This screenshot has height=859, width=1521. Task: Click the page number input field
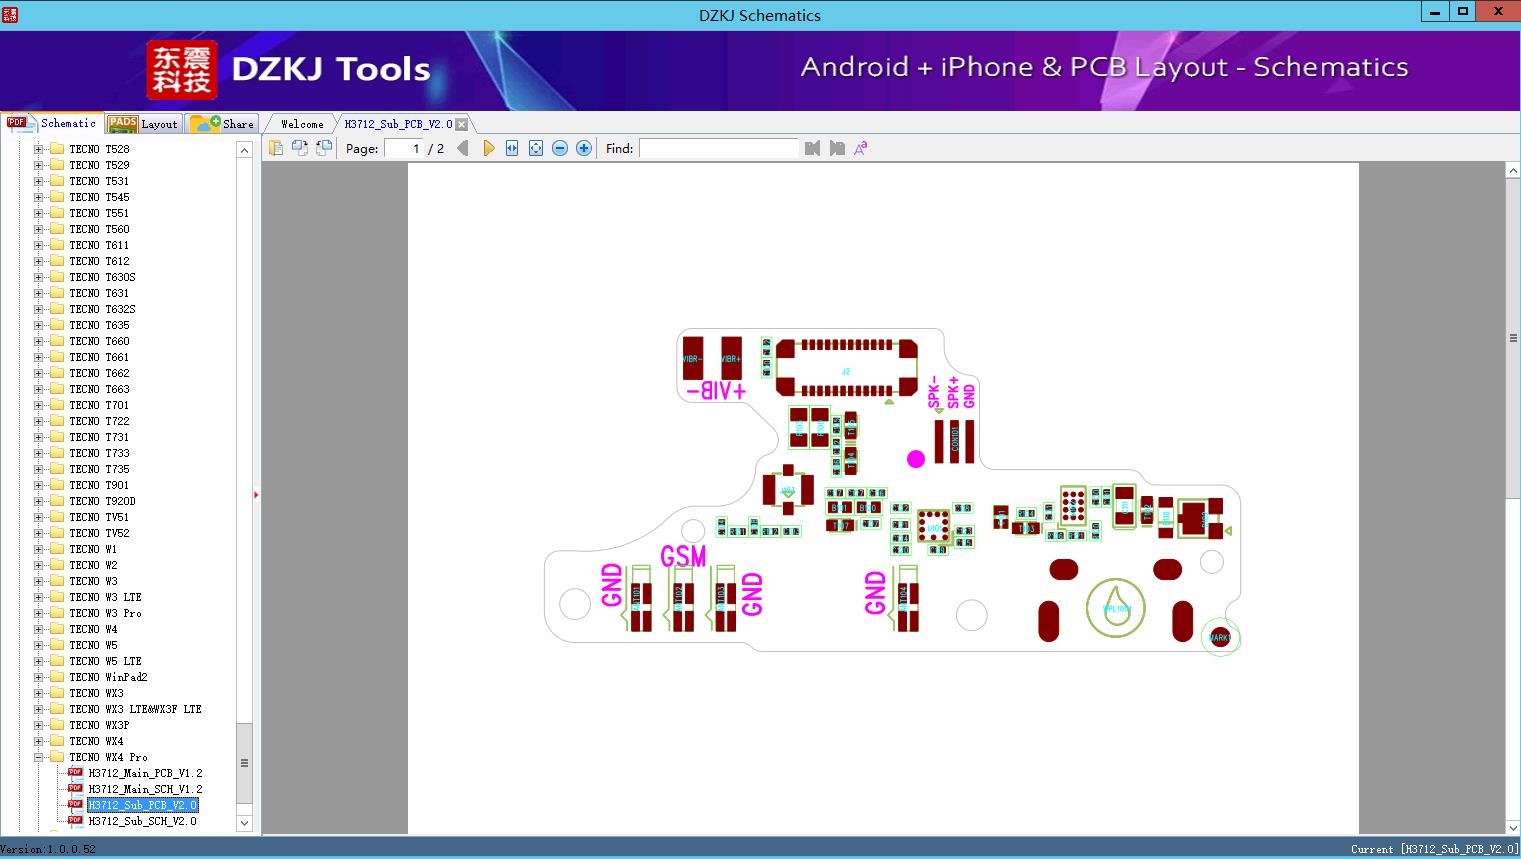click(x=404, y=148)
